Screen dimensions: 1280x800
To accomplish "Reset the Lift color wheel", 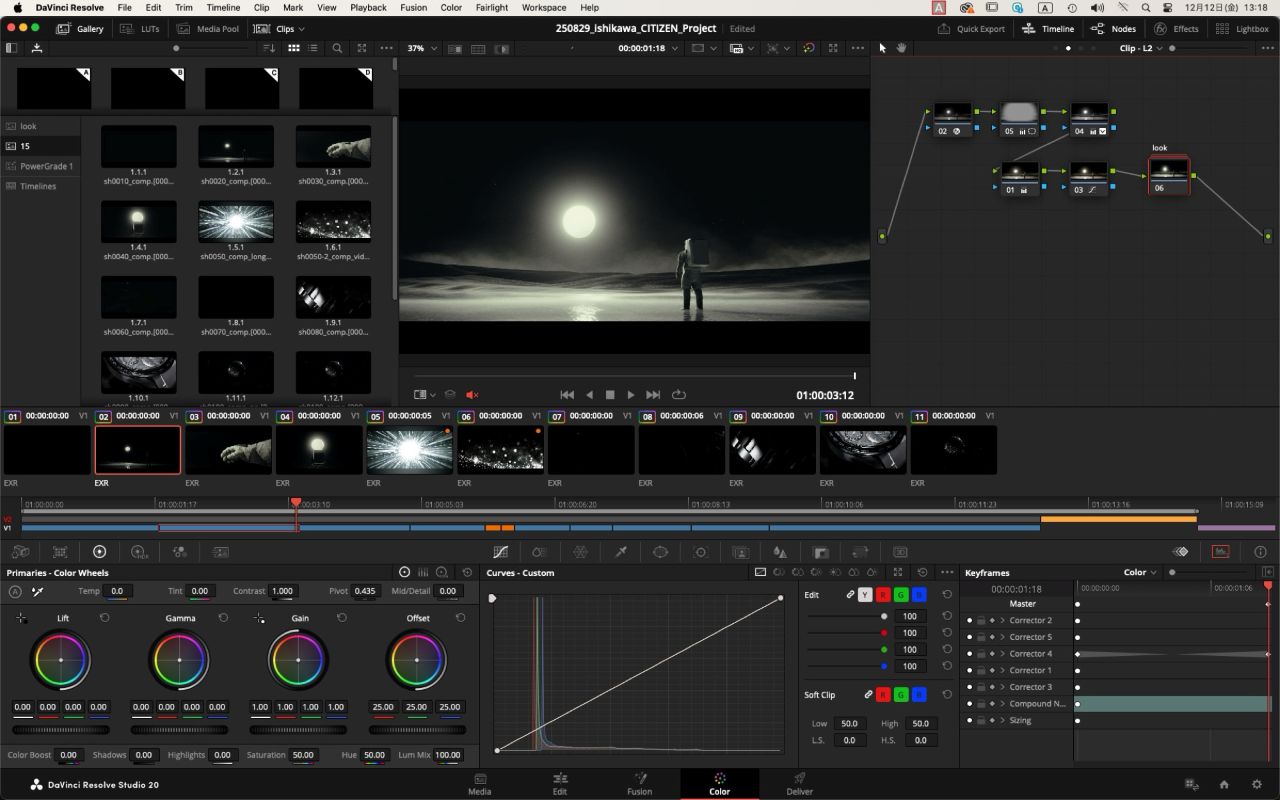I will [104, 618].
